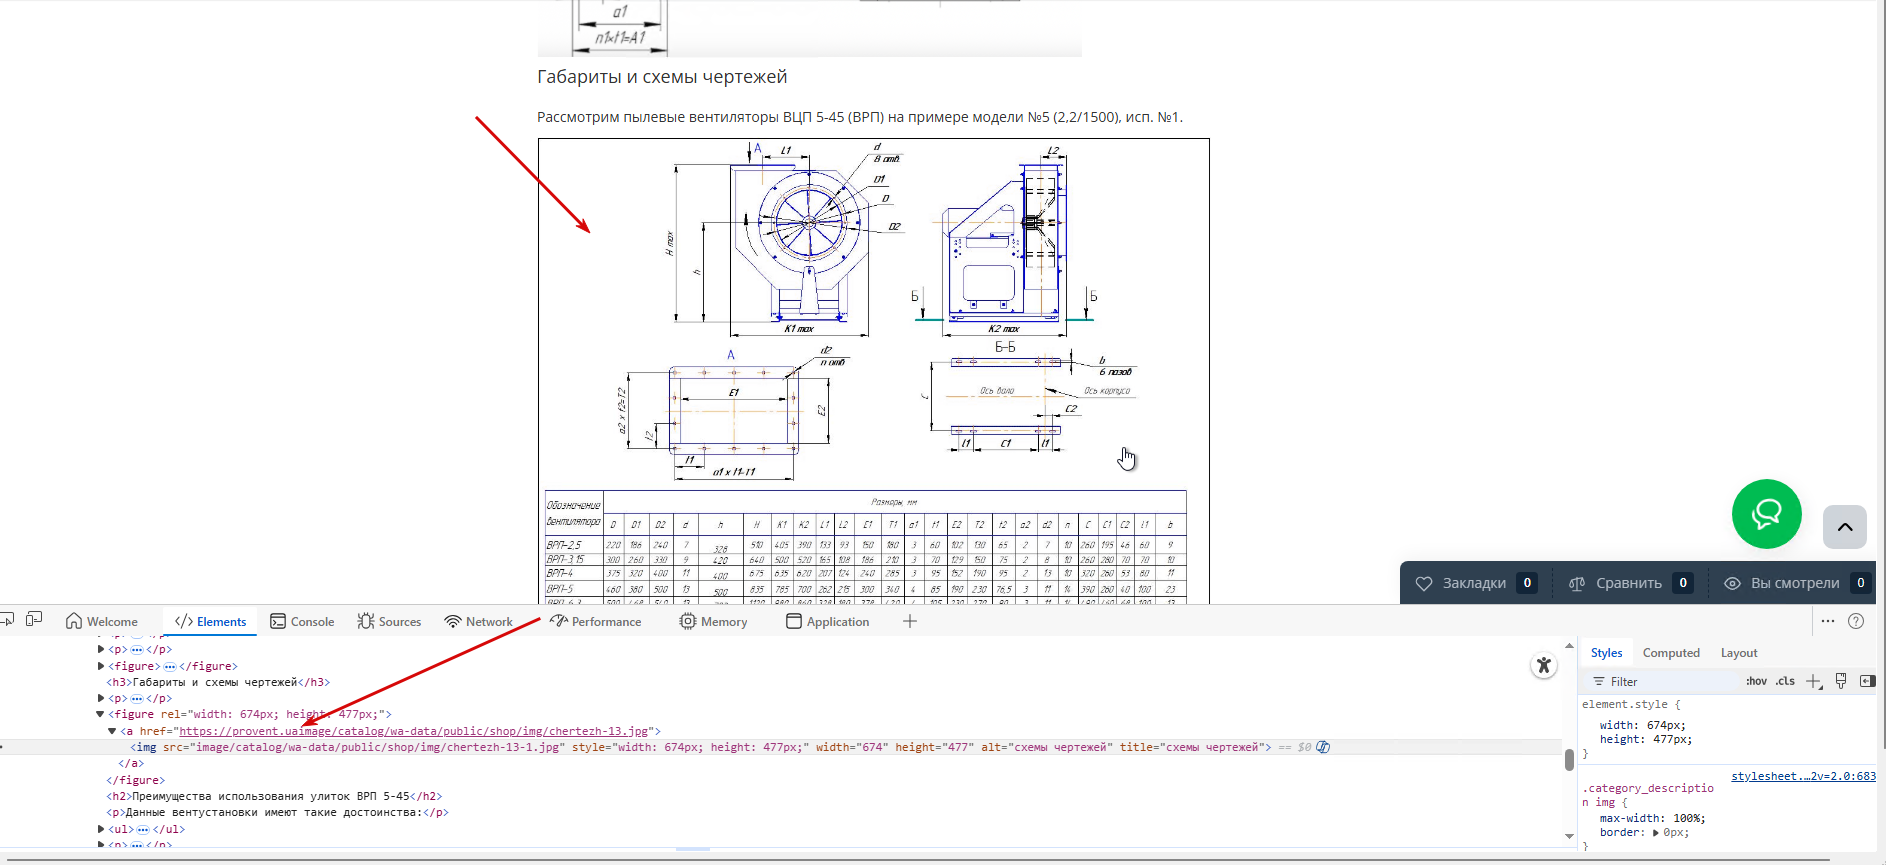1886x865 pixels.
Task: Click the DOM scrollbar up arrow
Action: coord(1569,647)
